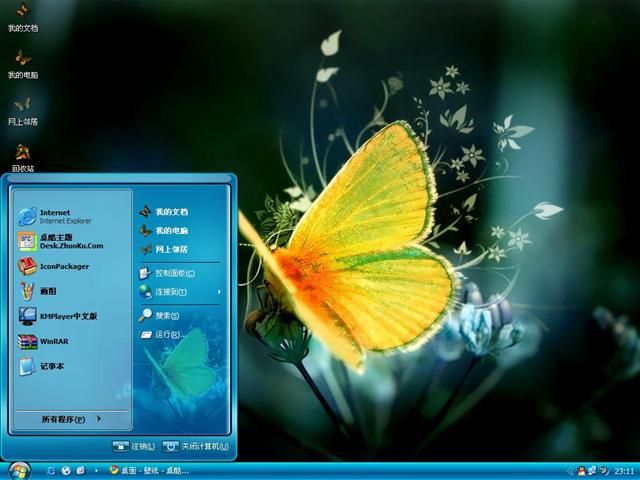Expand the quick launch overflow chevron

pyautogui.click(x=96, y=471)
